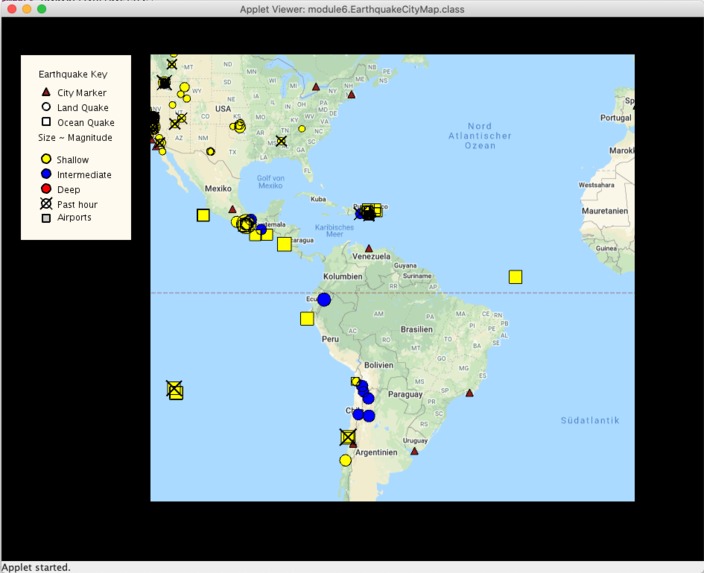Click the gray Airports square in key
This screenshot has height=573, width=704.
[46, 218]
